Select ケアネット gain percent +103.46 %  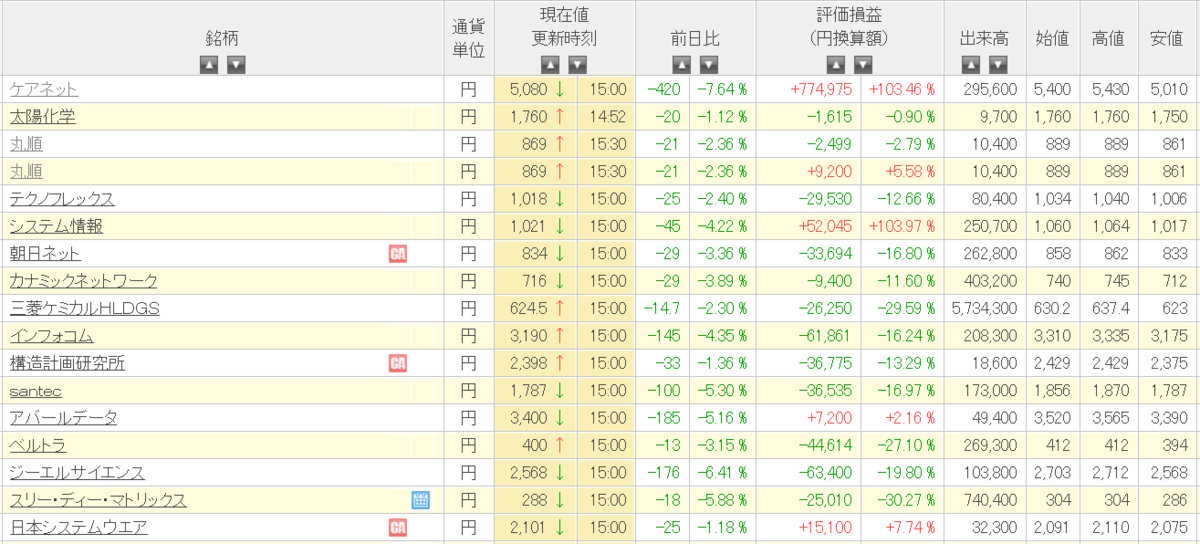point(902,89)
